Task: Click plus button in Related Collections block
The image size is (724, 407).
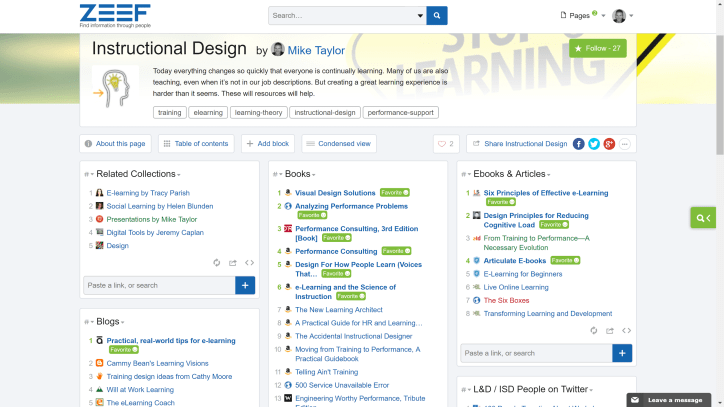Action: [x=245, y=285]
